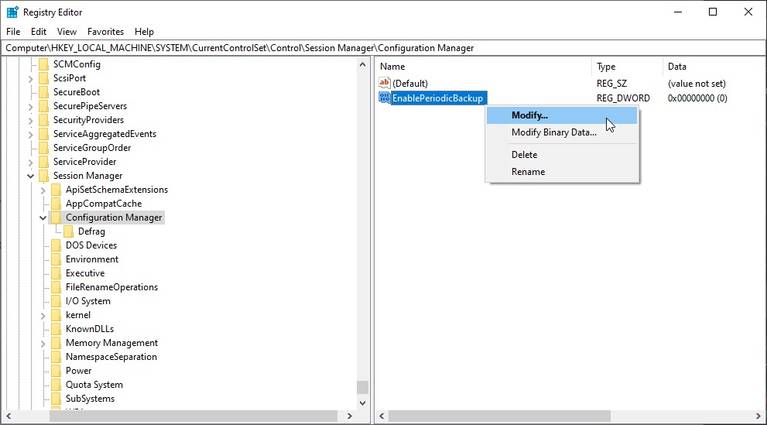Image resolution: width=767 pixels, height=425 pixels.
Task: Choose Modify... from the context menu
Action: [563, 115]
